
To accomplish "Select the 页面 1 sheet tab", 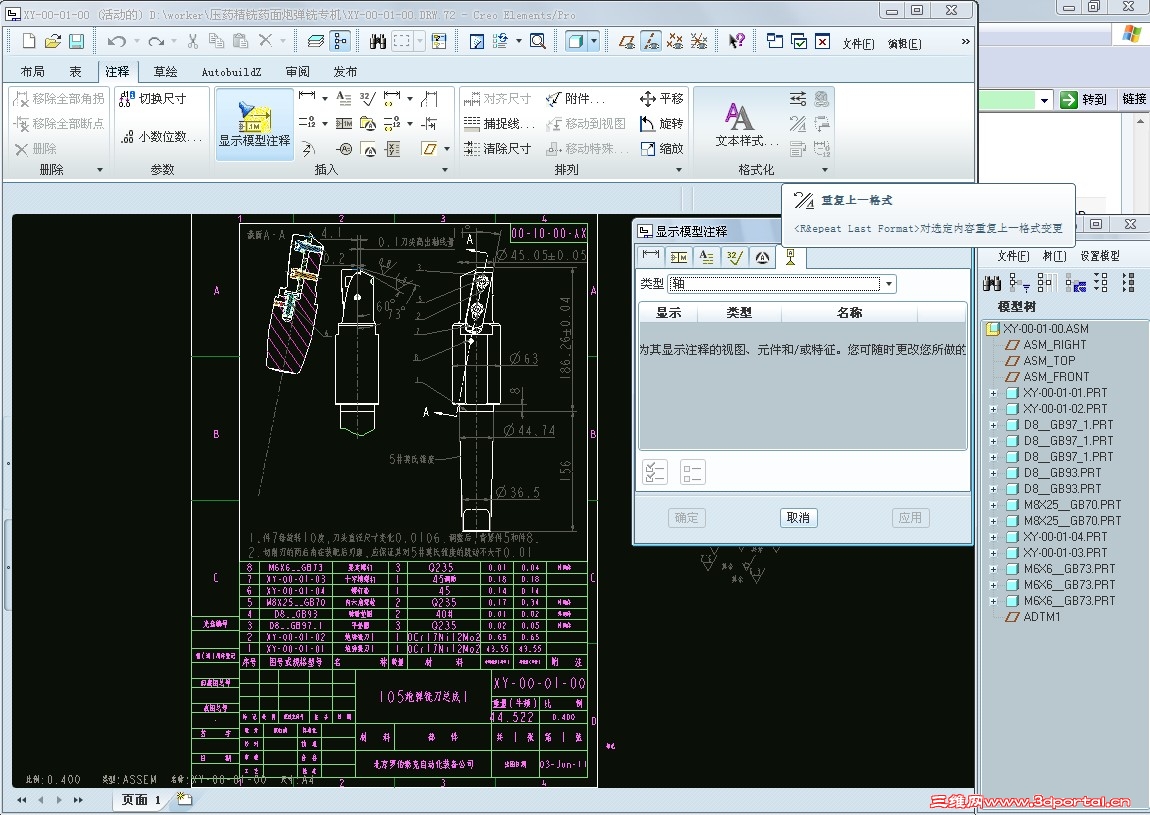I will click(140, 800).
